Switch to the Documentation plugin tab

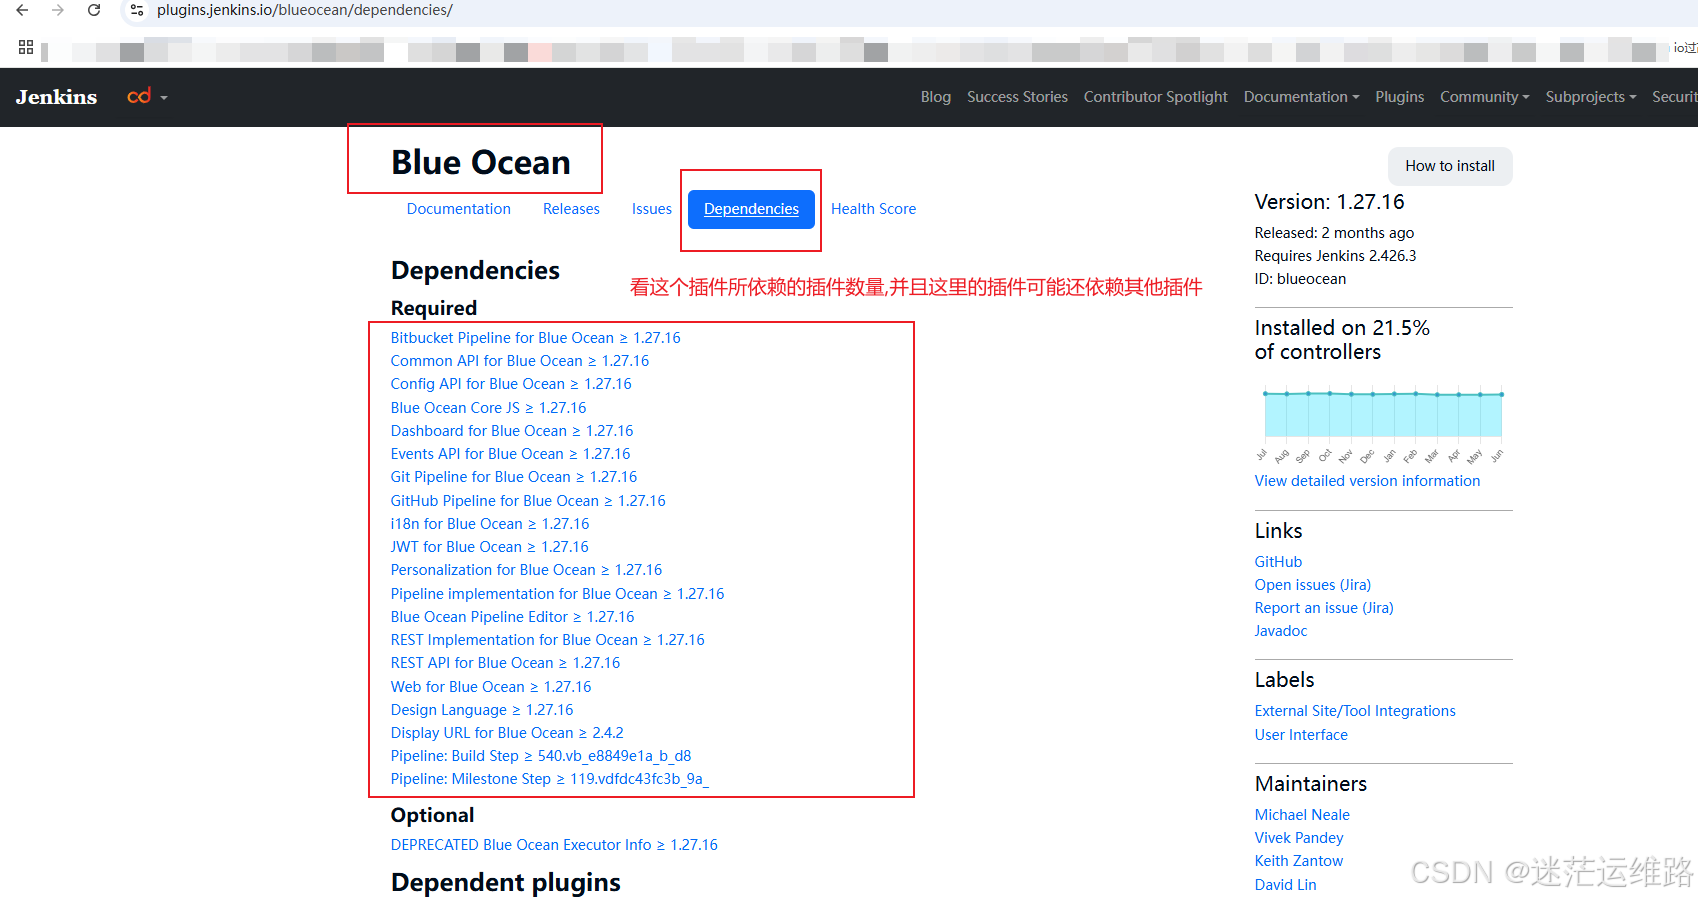coord(458,209)
